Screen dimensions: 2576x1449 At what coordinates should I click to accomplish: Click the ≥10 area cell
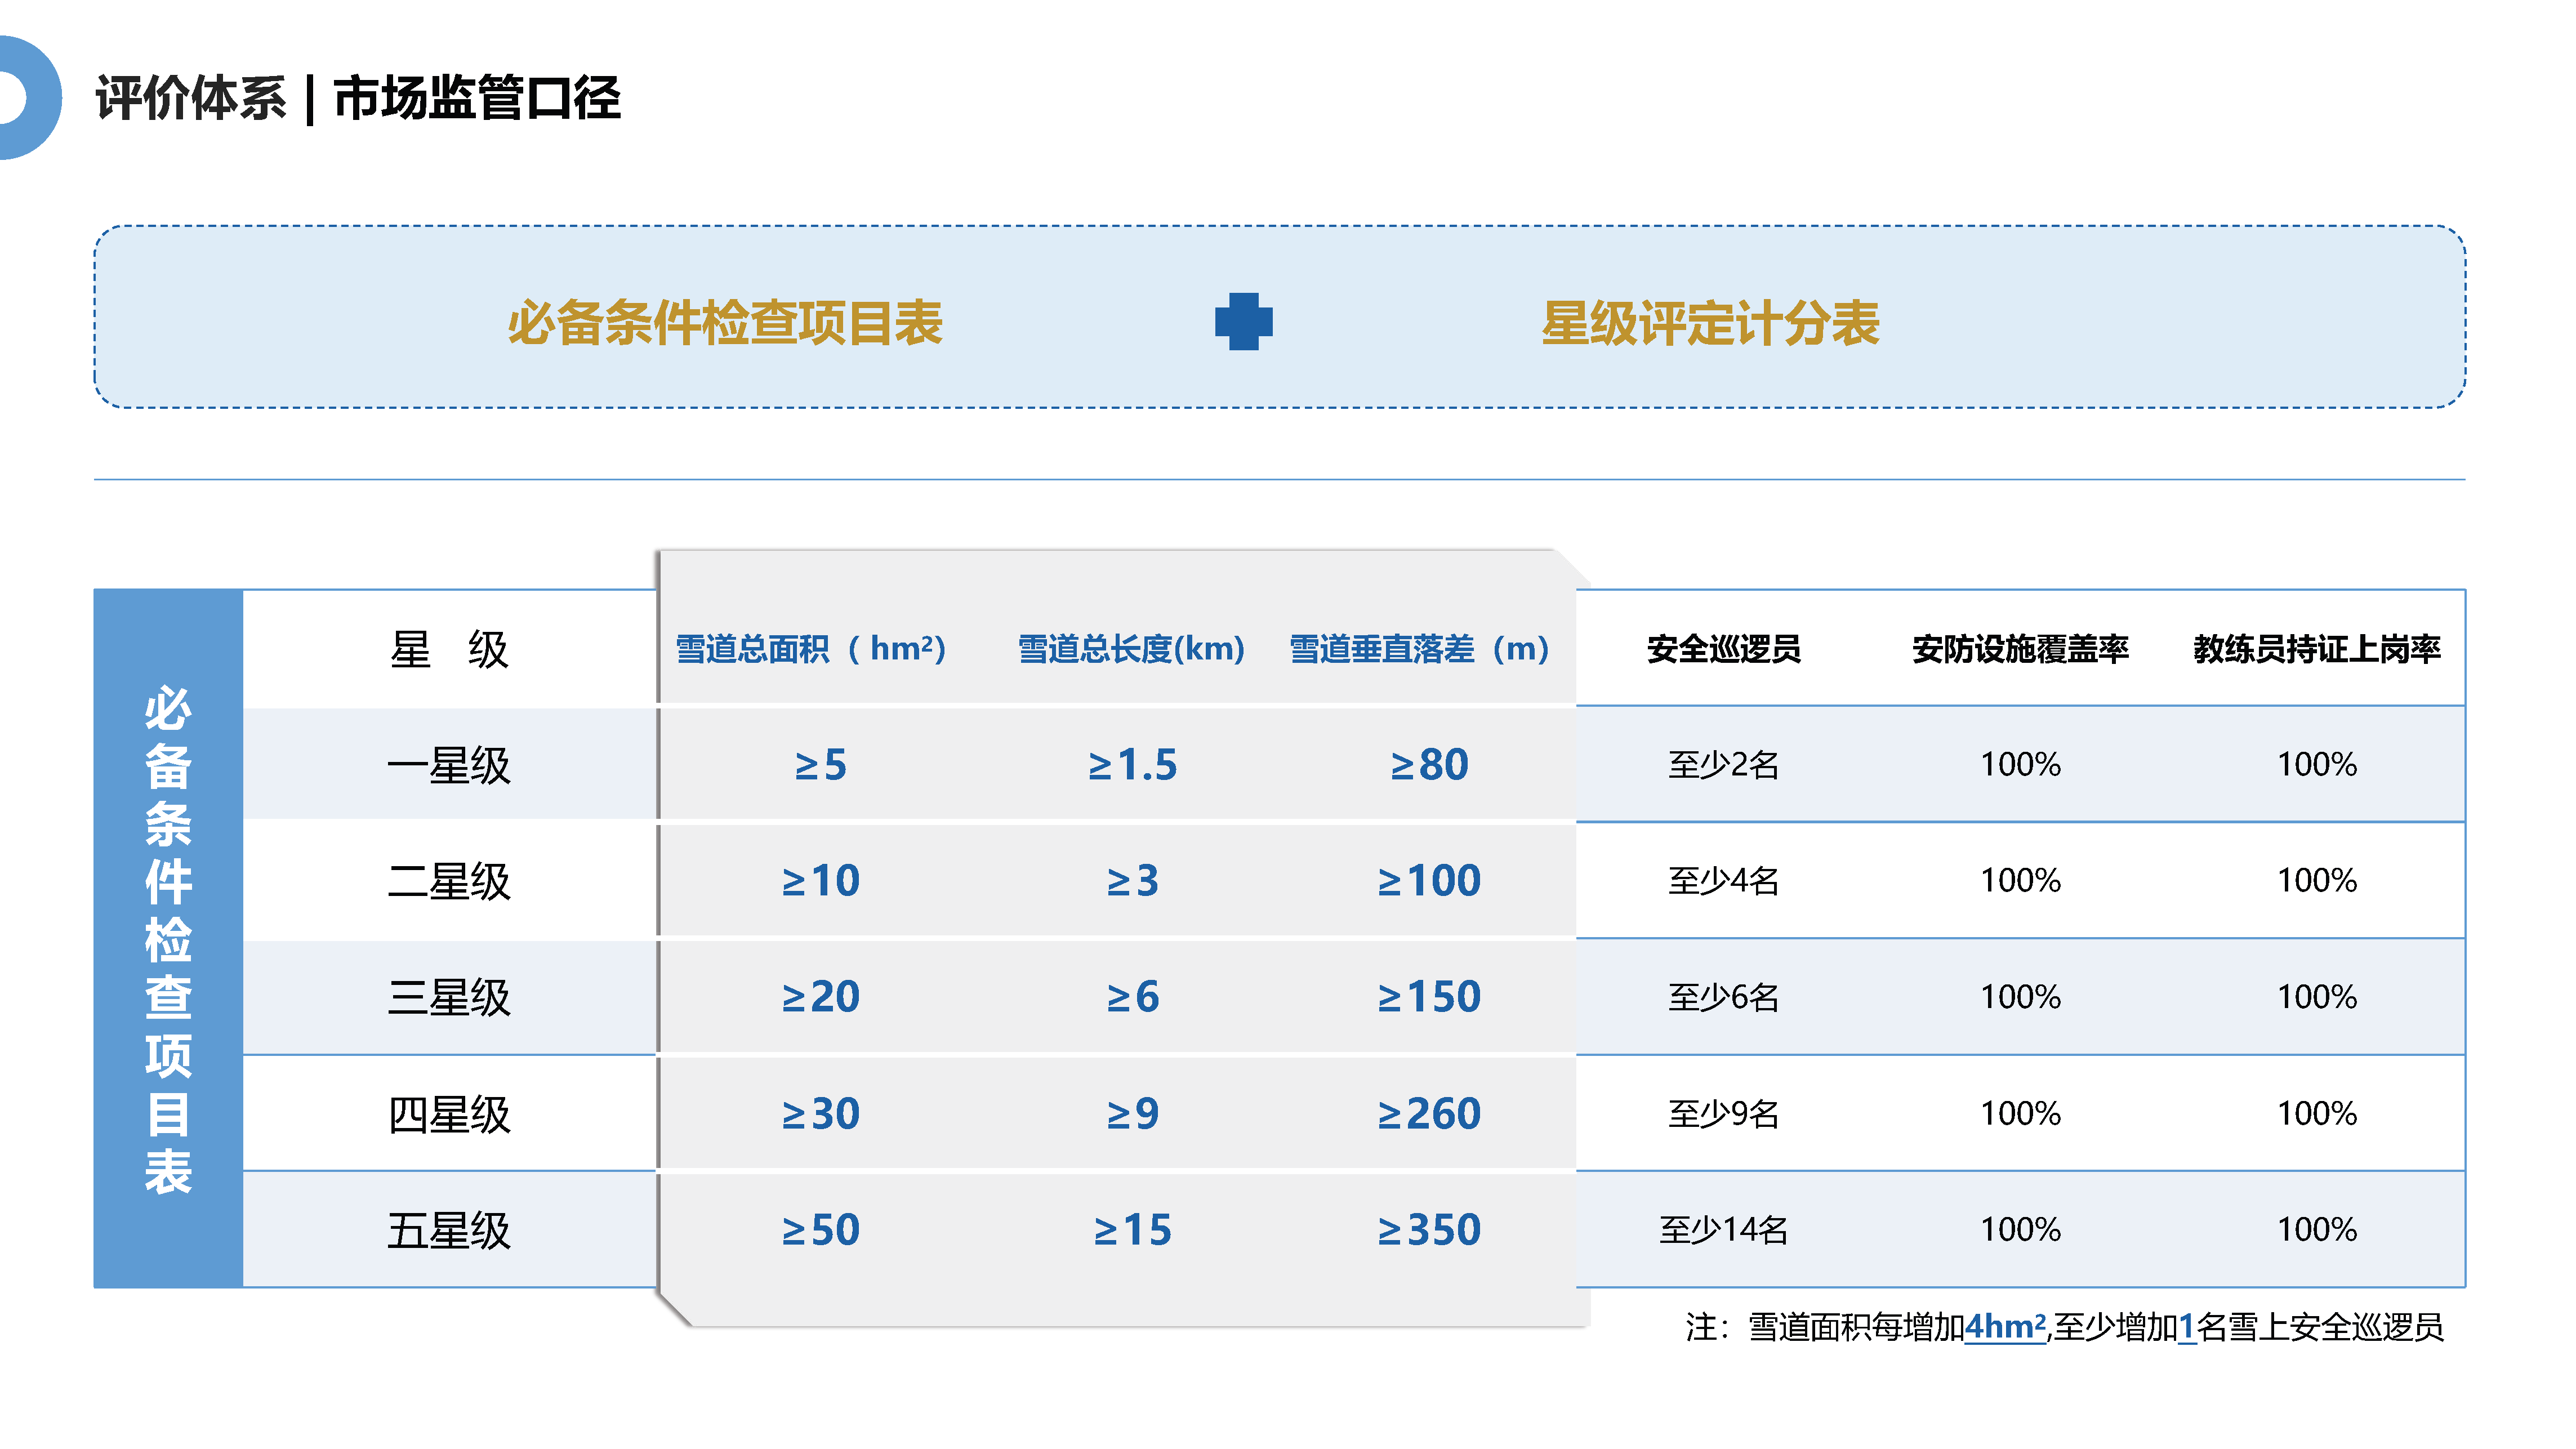pyautogui.click(x=820, y=881)
